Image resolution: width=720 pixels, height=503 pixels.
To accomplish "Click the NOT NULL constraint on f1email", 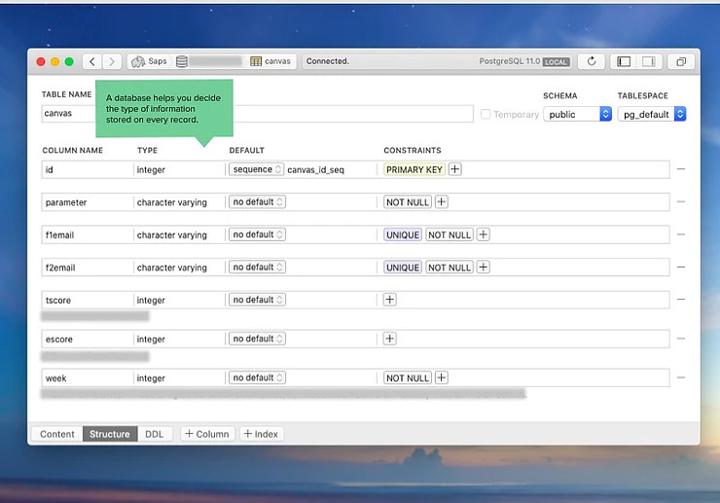I will tap(450, 235).
